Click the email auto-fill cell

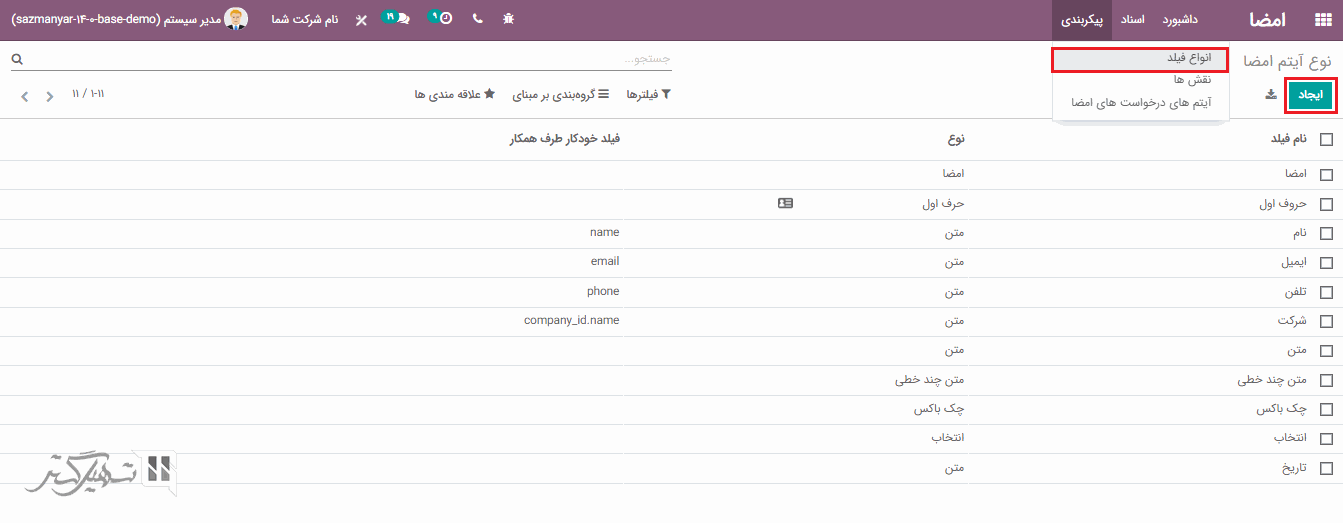(x=605, y=261)
